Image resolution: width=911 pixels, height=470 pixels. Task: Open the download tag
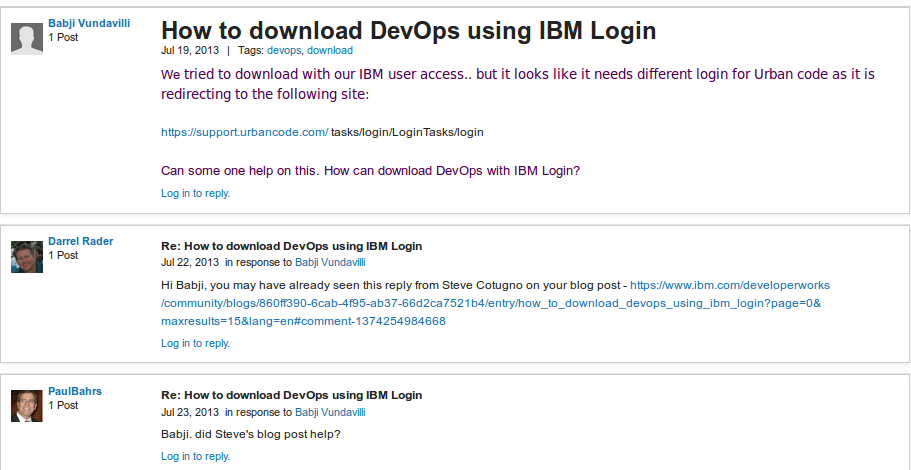(330, 51)
